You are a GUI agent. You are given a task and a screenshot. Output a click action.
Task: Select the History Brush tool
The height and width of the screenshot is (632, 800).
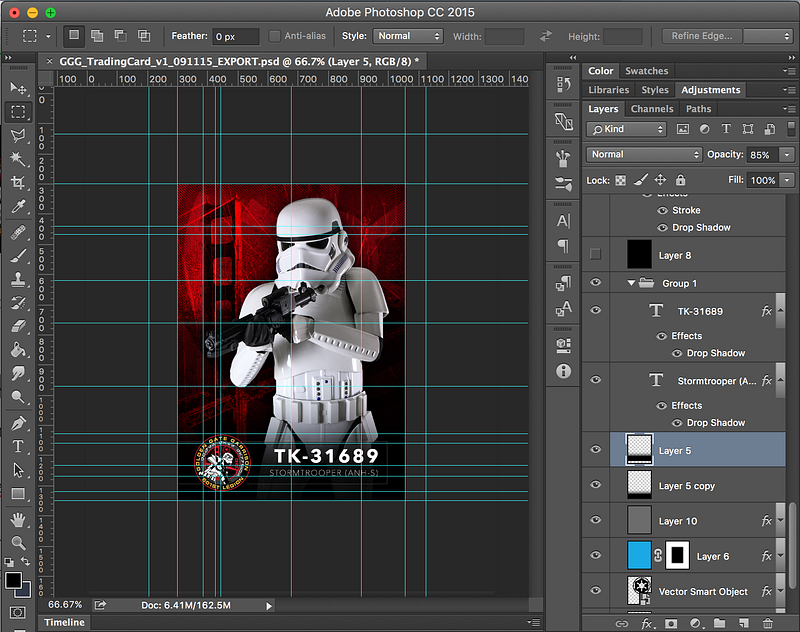18,302
